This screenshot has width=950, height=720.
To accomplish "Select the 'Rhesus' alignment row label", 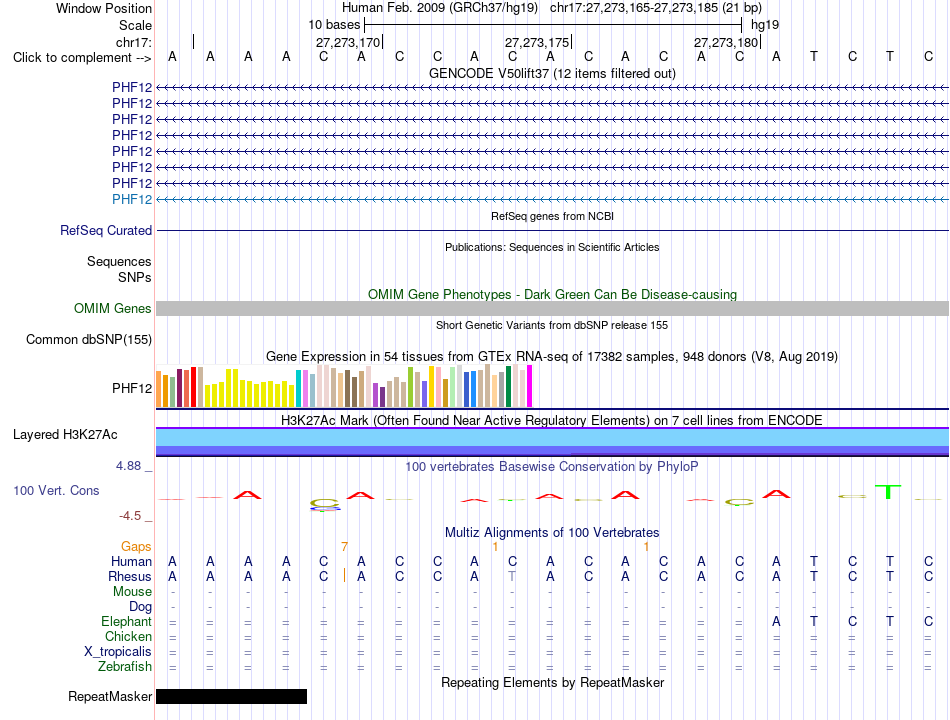I will [x=130, y=576].
